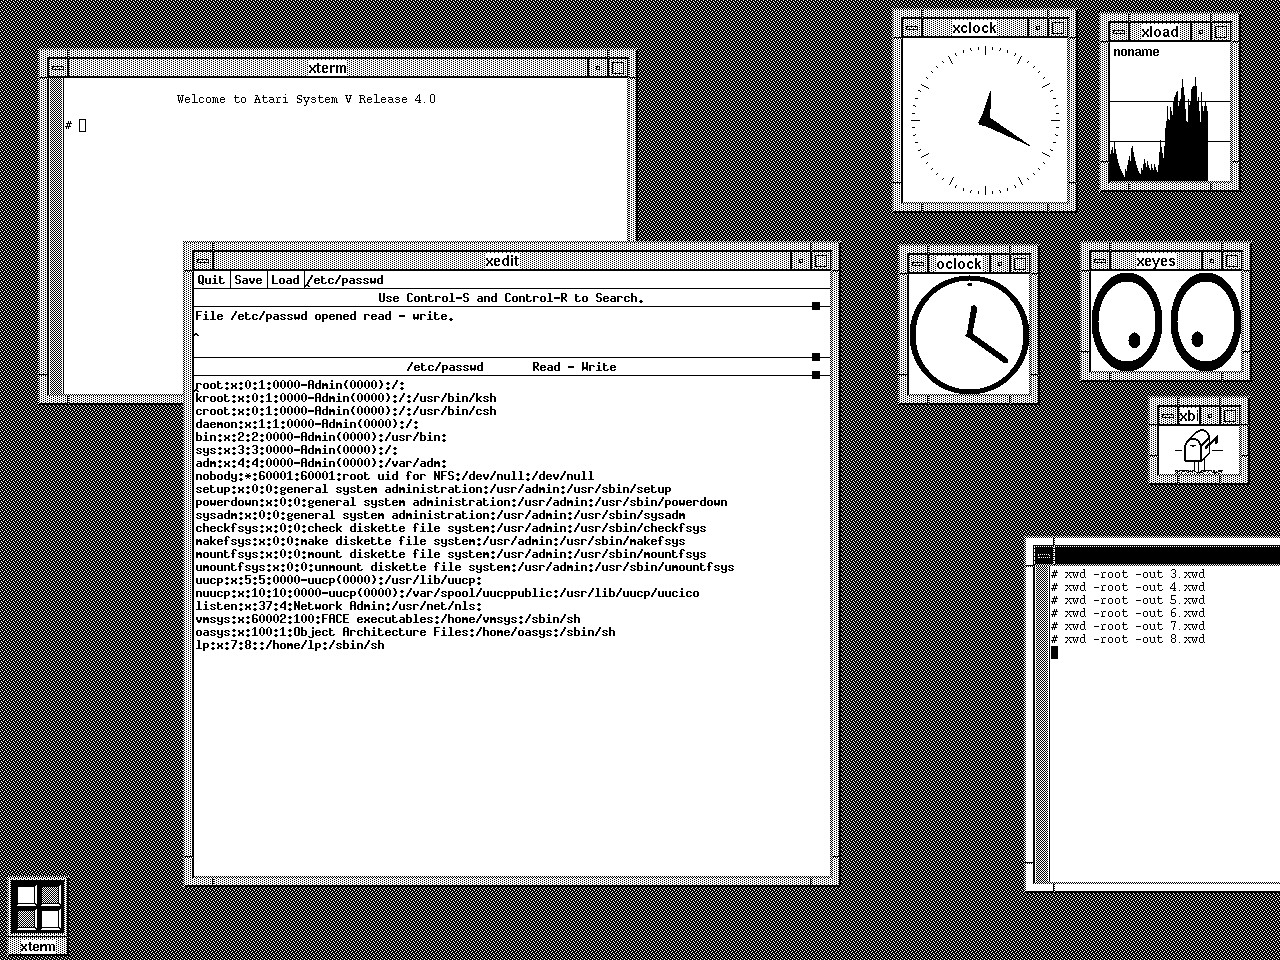Open the xbiff window control menu
This screenshot has height=960, width=1280.
[1166, 416]
